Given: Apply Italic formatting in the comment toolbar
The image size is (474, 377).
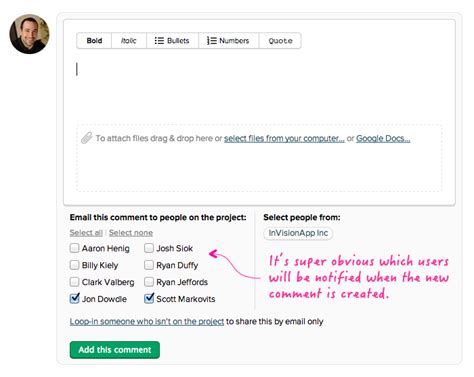Looking at the screenshot, I should tap(129, 41).
